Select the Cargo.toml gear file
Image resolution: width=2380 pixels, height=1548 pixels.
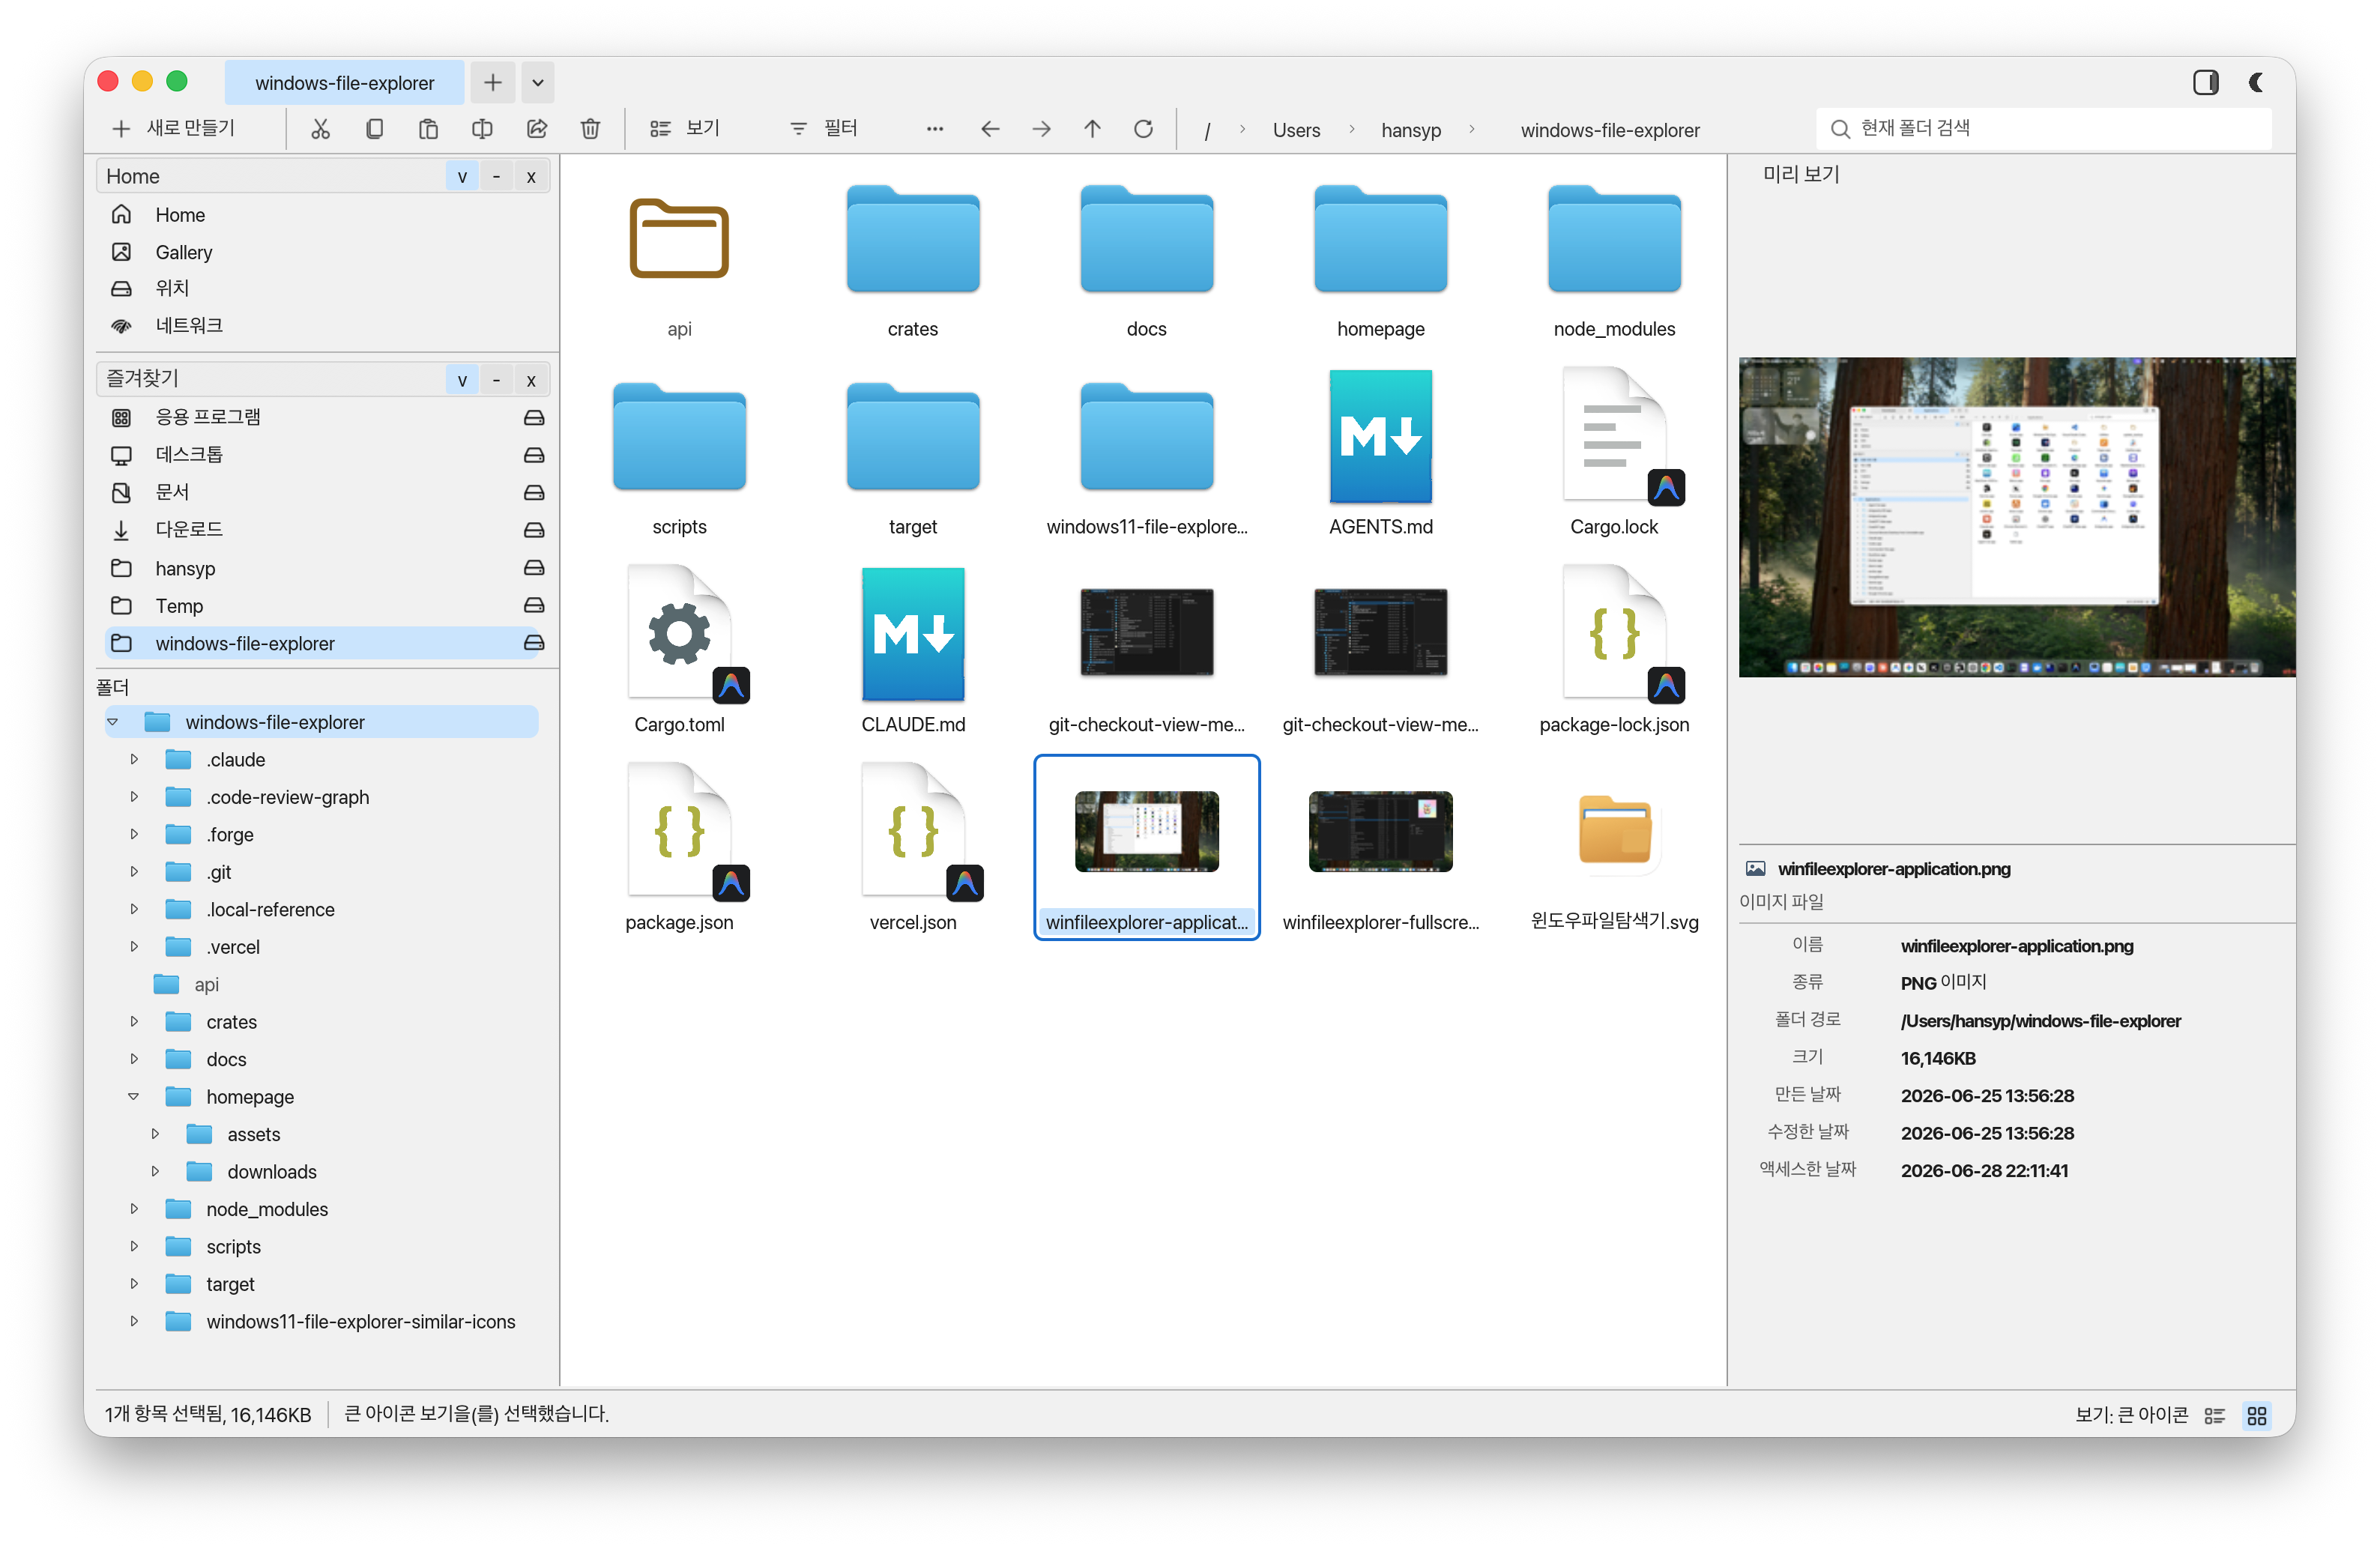point(679,635)
